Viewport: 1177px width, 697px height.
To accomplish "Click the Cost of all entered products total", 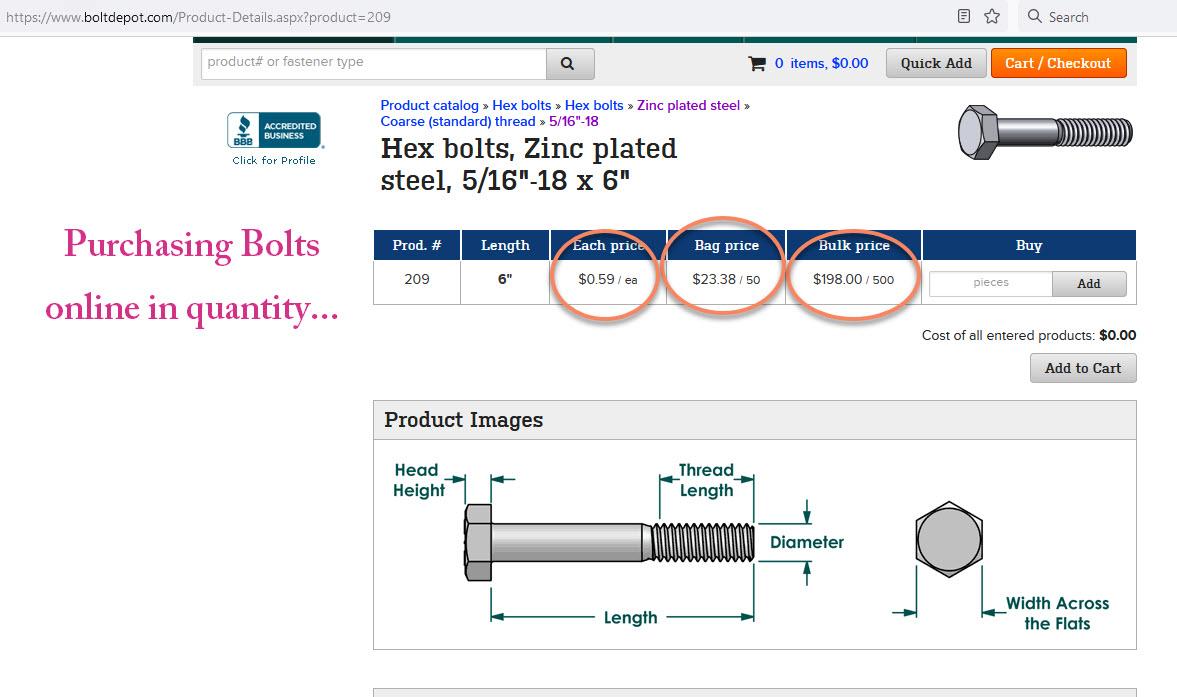I will 1028,335.
